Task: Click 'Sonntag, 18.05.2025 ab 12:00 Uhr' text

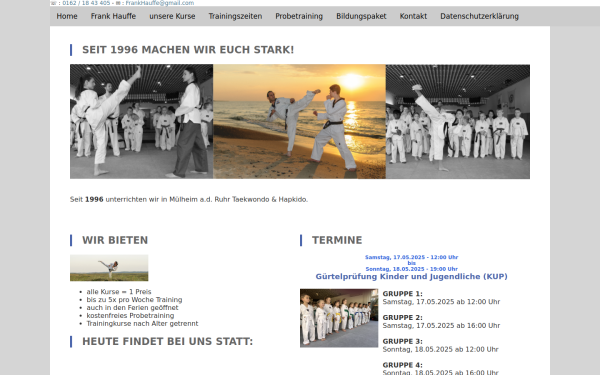Action: click(x=440, y=349)
